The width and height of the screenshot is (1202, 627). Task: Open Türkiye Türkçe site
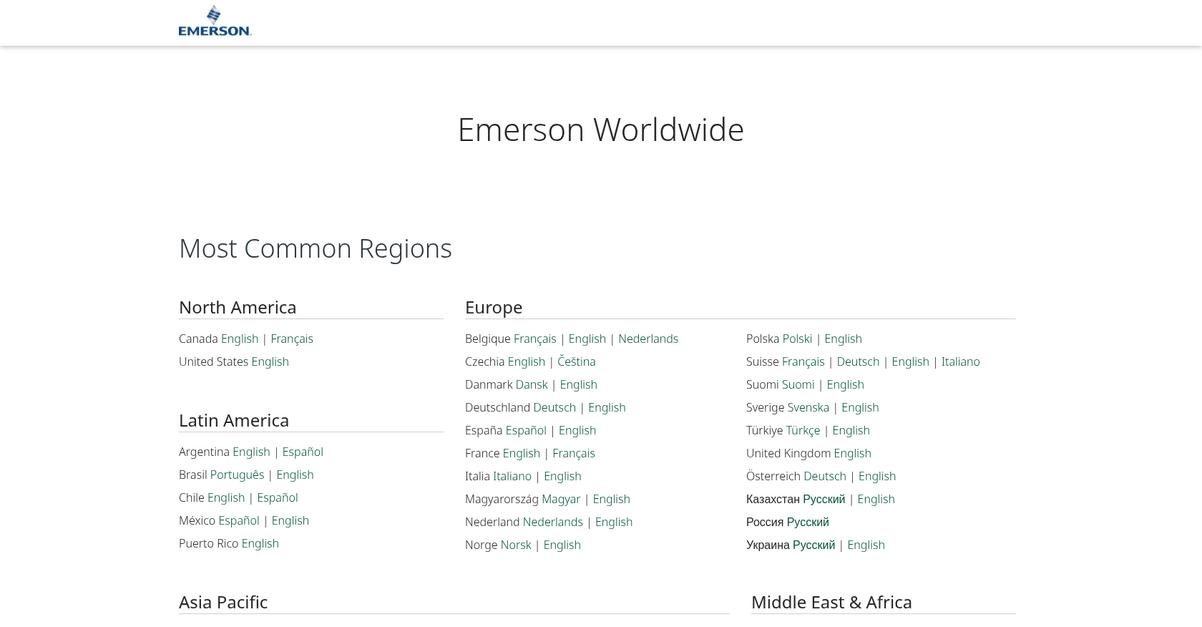click(x=803, y=431)
